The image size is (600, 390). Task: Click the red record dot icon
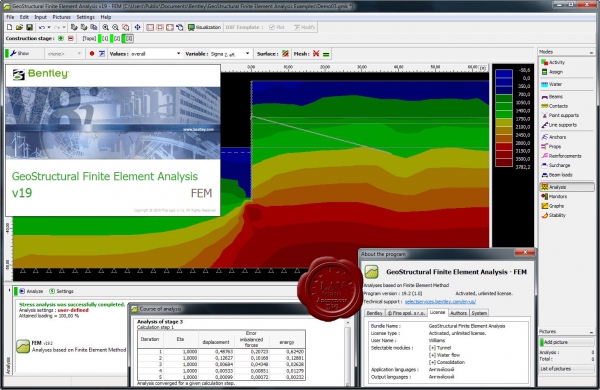[92, 54]
